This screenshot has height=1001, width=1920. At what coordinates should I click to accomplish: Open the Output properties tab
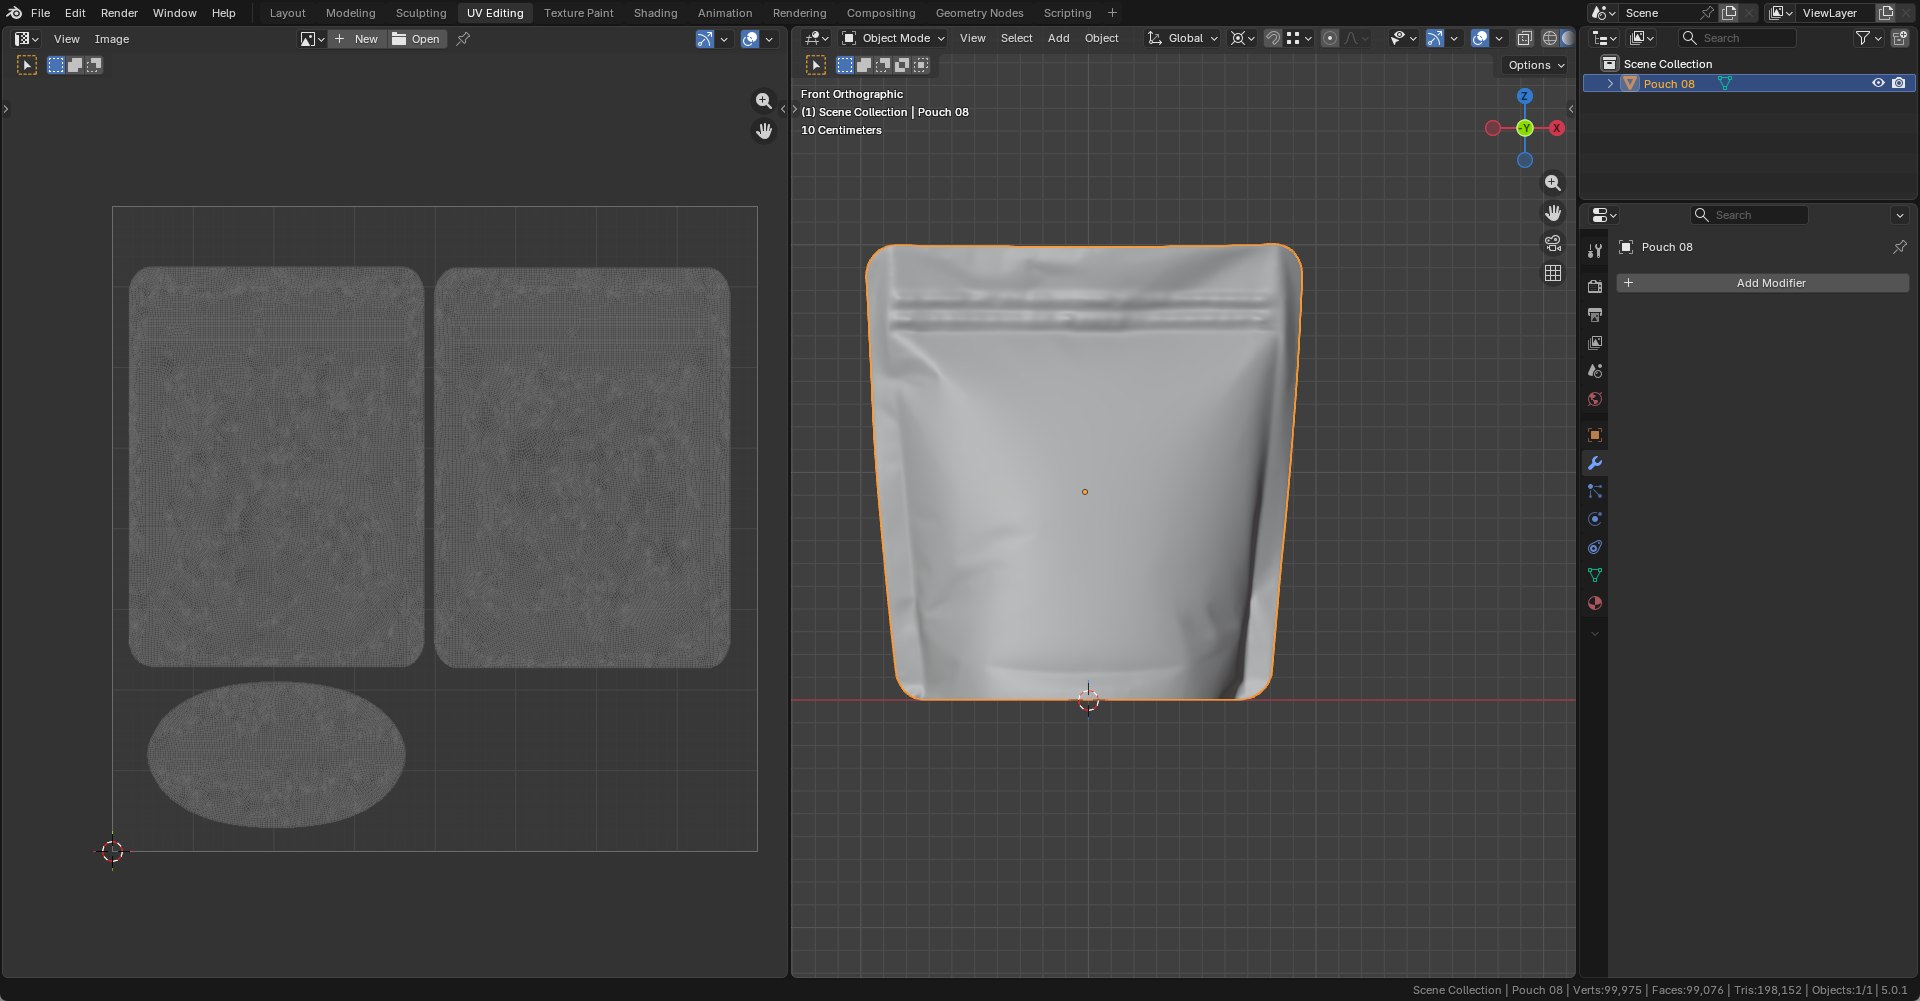1595,315
